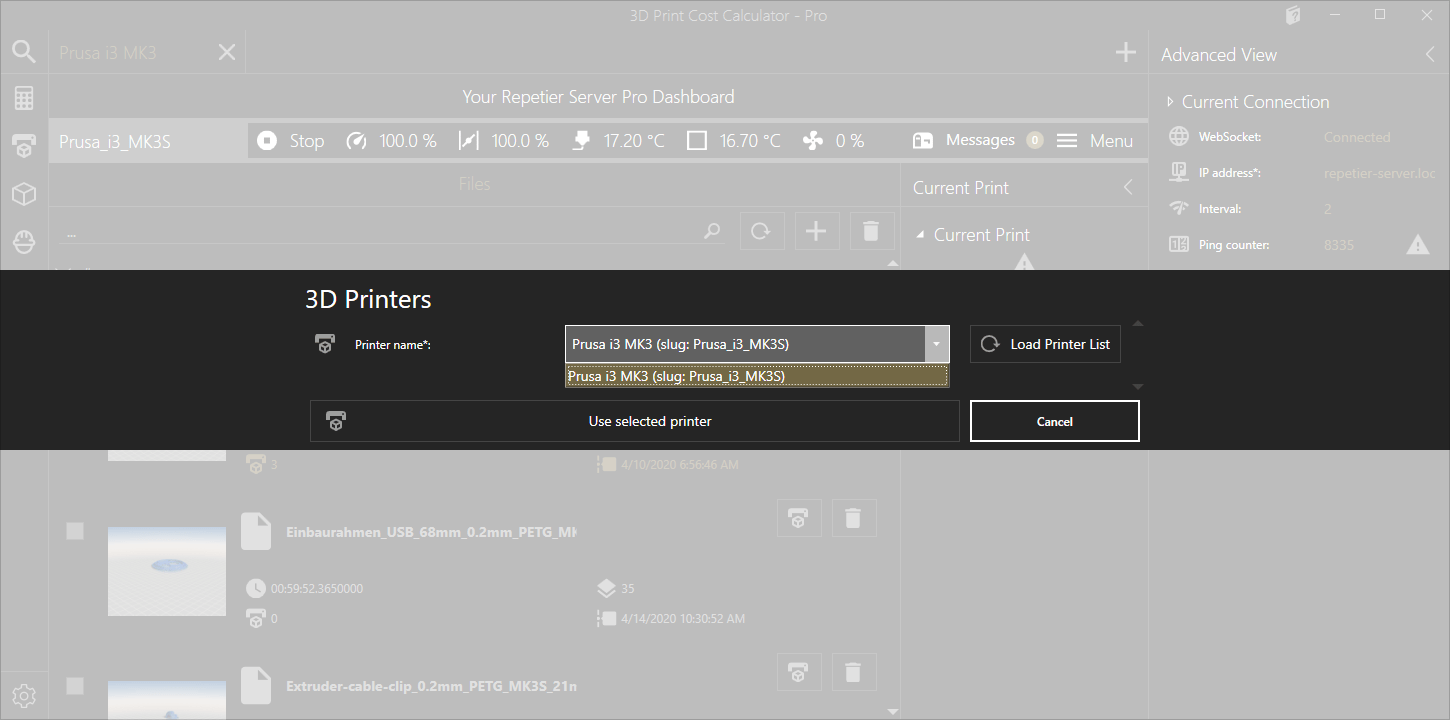Image resolution: width=1450 pixels, height=720 pixels.
Task: Open the helmet icon in left sidebar
Action: coord(24,242)
